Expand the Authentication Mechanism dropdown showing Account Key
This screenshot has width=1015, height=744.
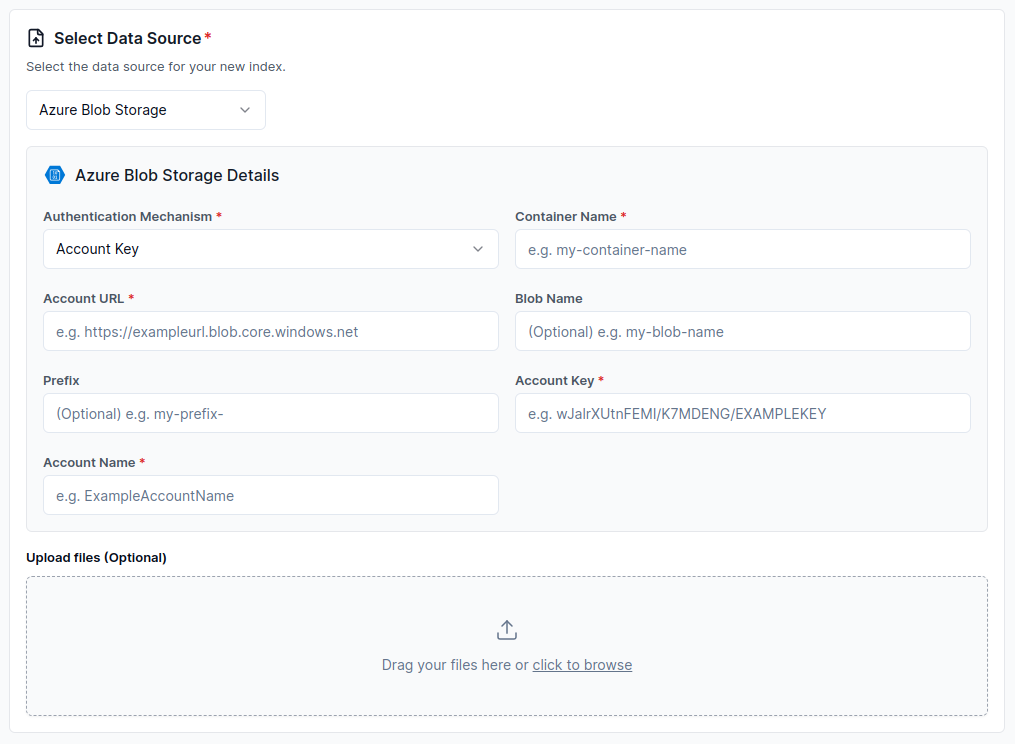(270, 249)
